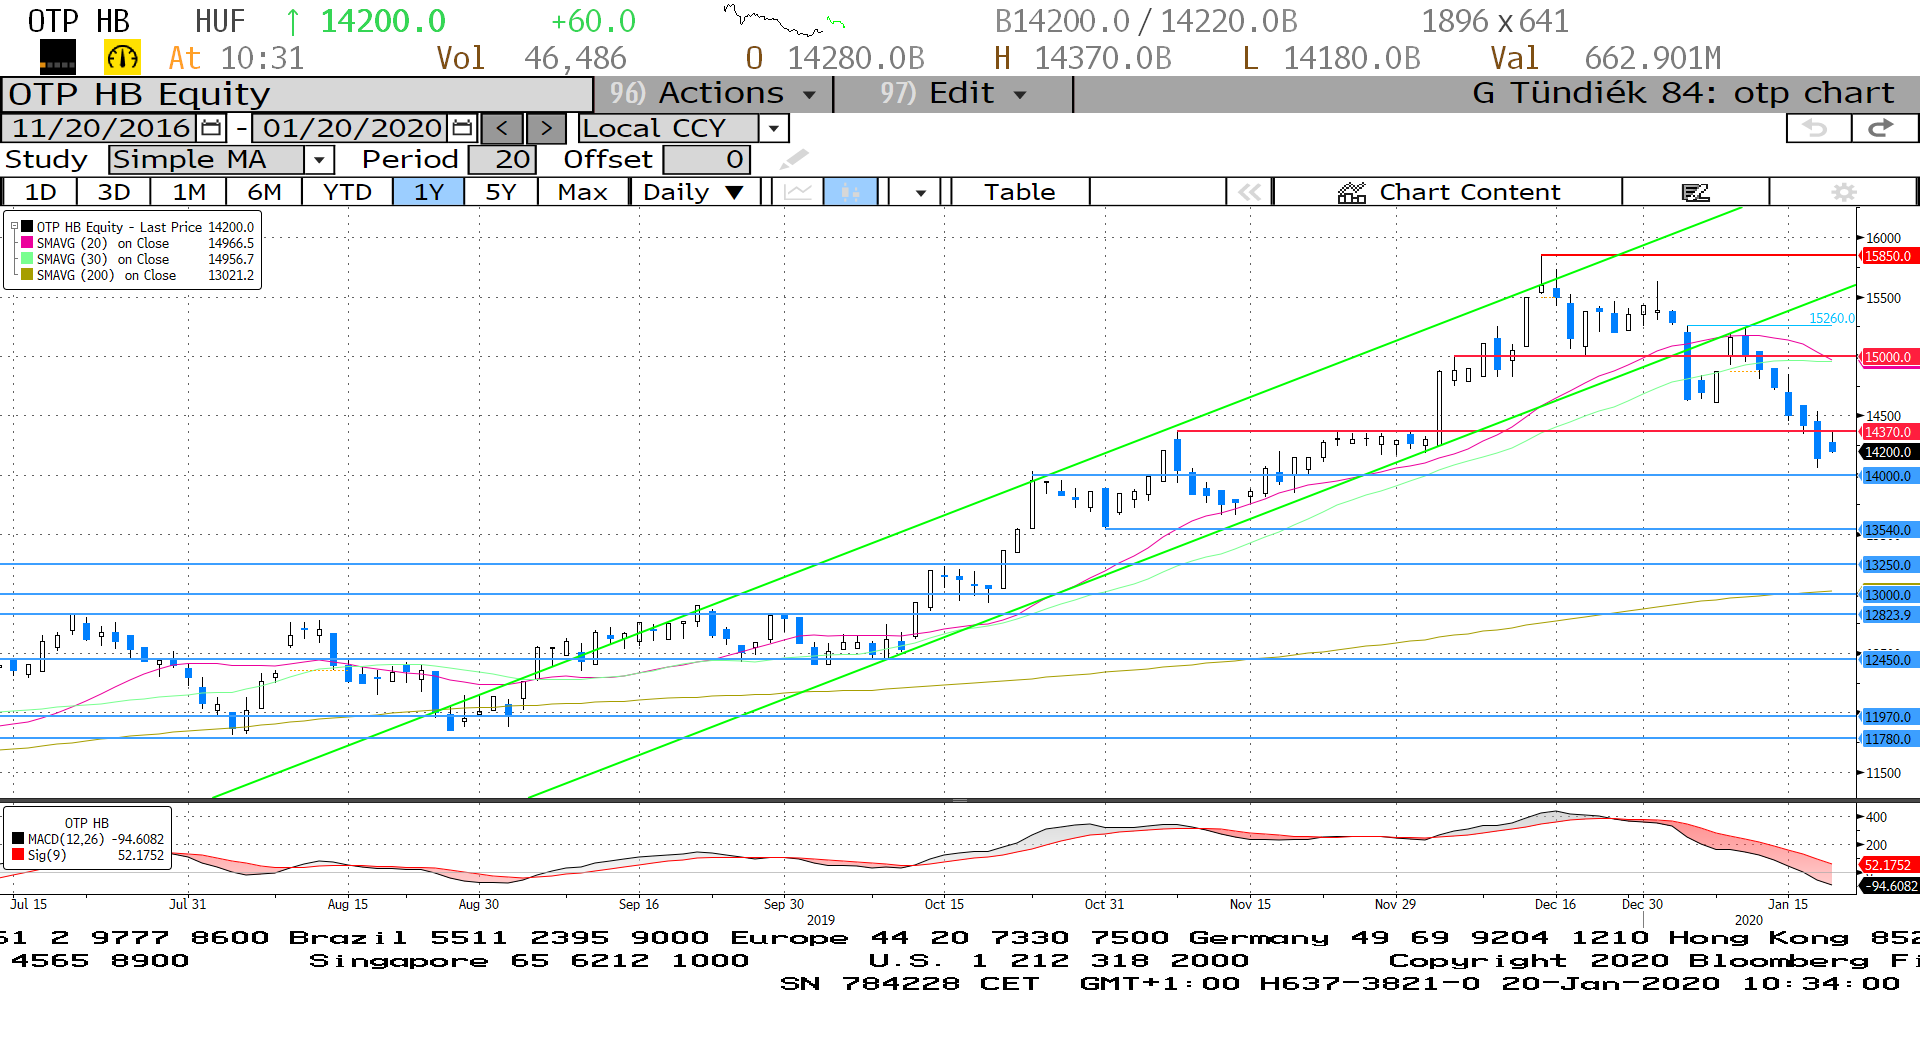Select the Max range tab

(582, 192)
